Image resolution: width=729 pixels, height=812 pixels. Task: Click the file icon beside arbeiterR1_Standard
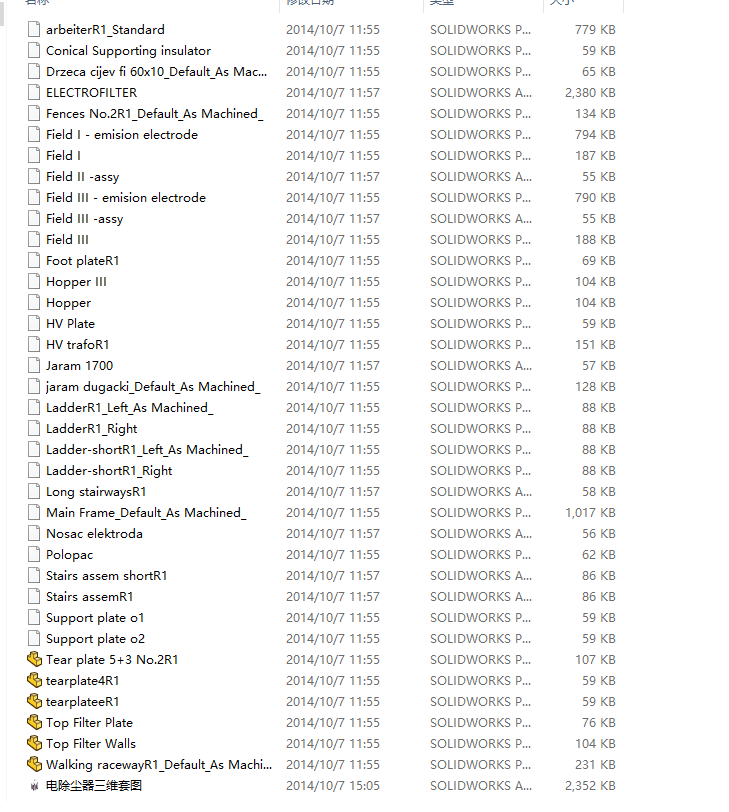[34, 30]
